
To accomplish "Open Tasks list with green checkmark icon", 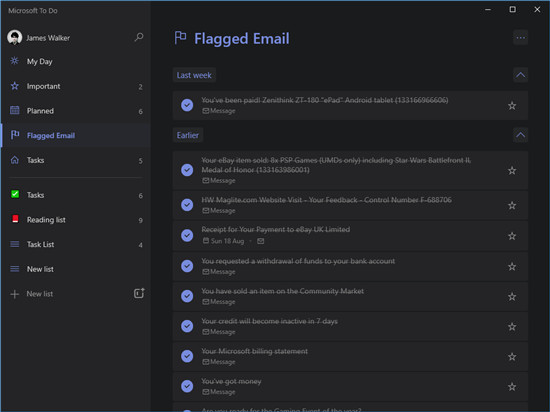I will pos(76,195).
